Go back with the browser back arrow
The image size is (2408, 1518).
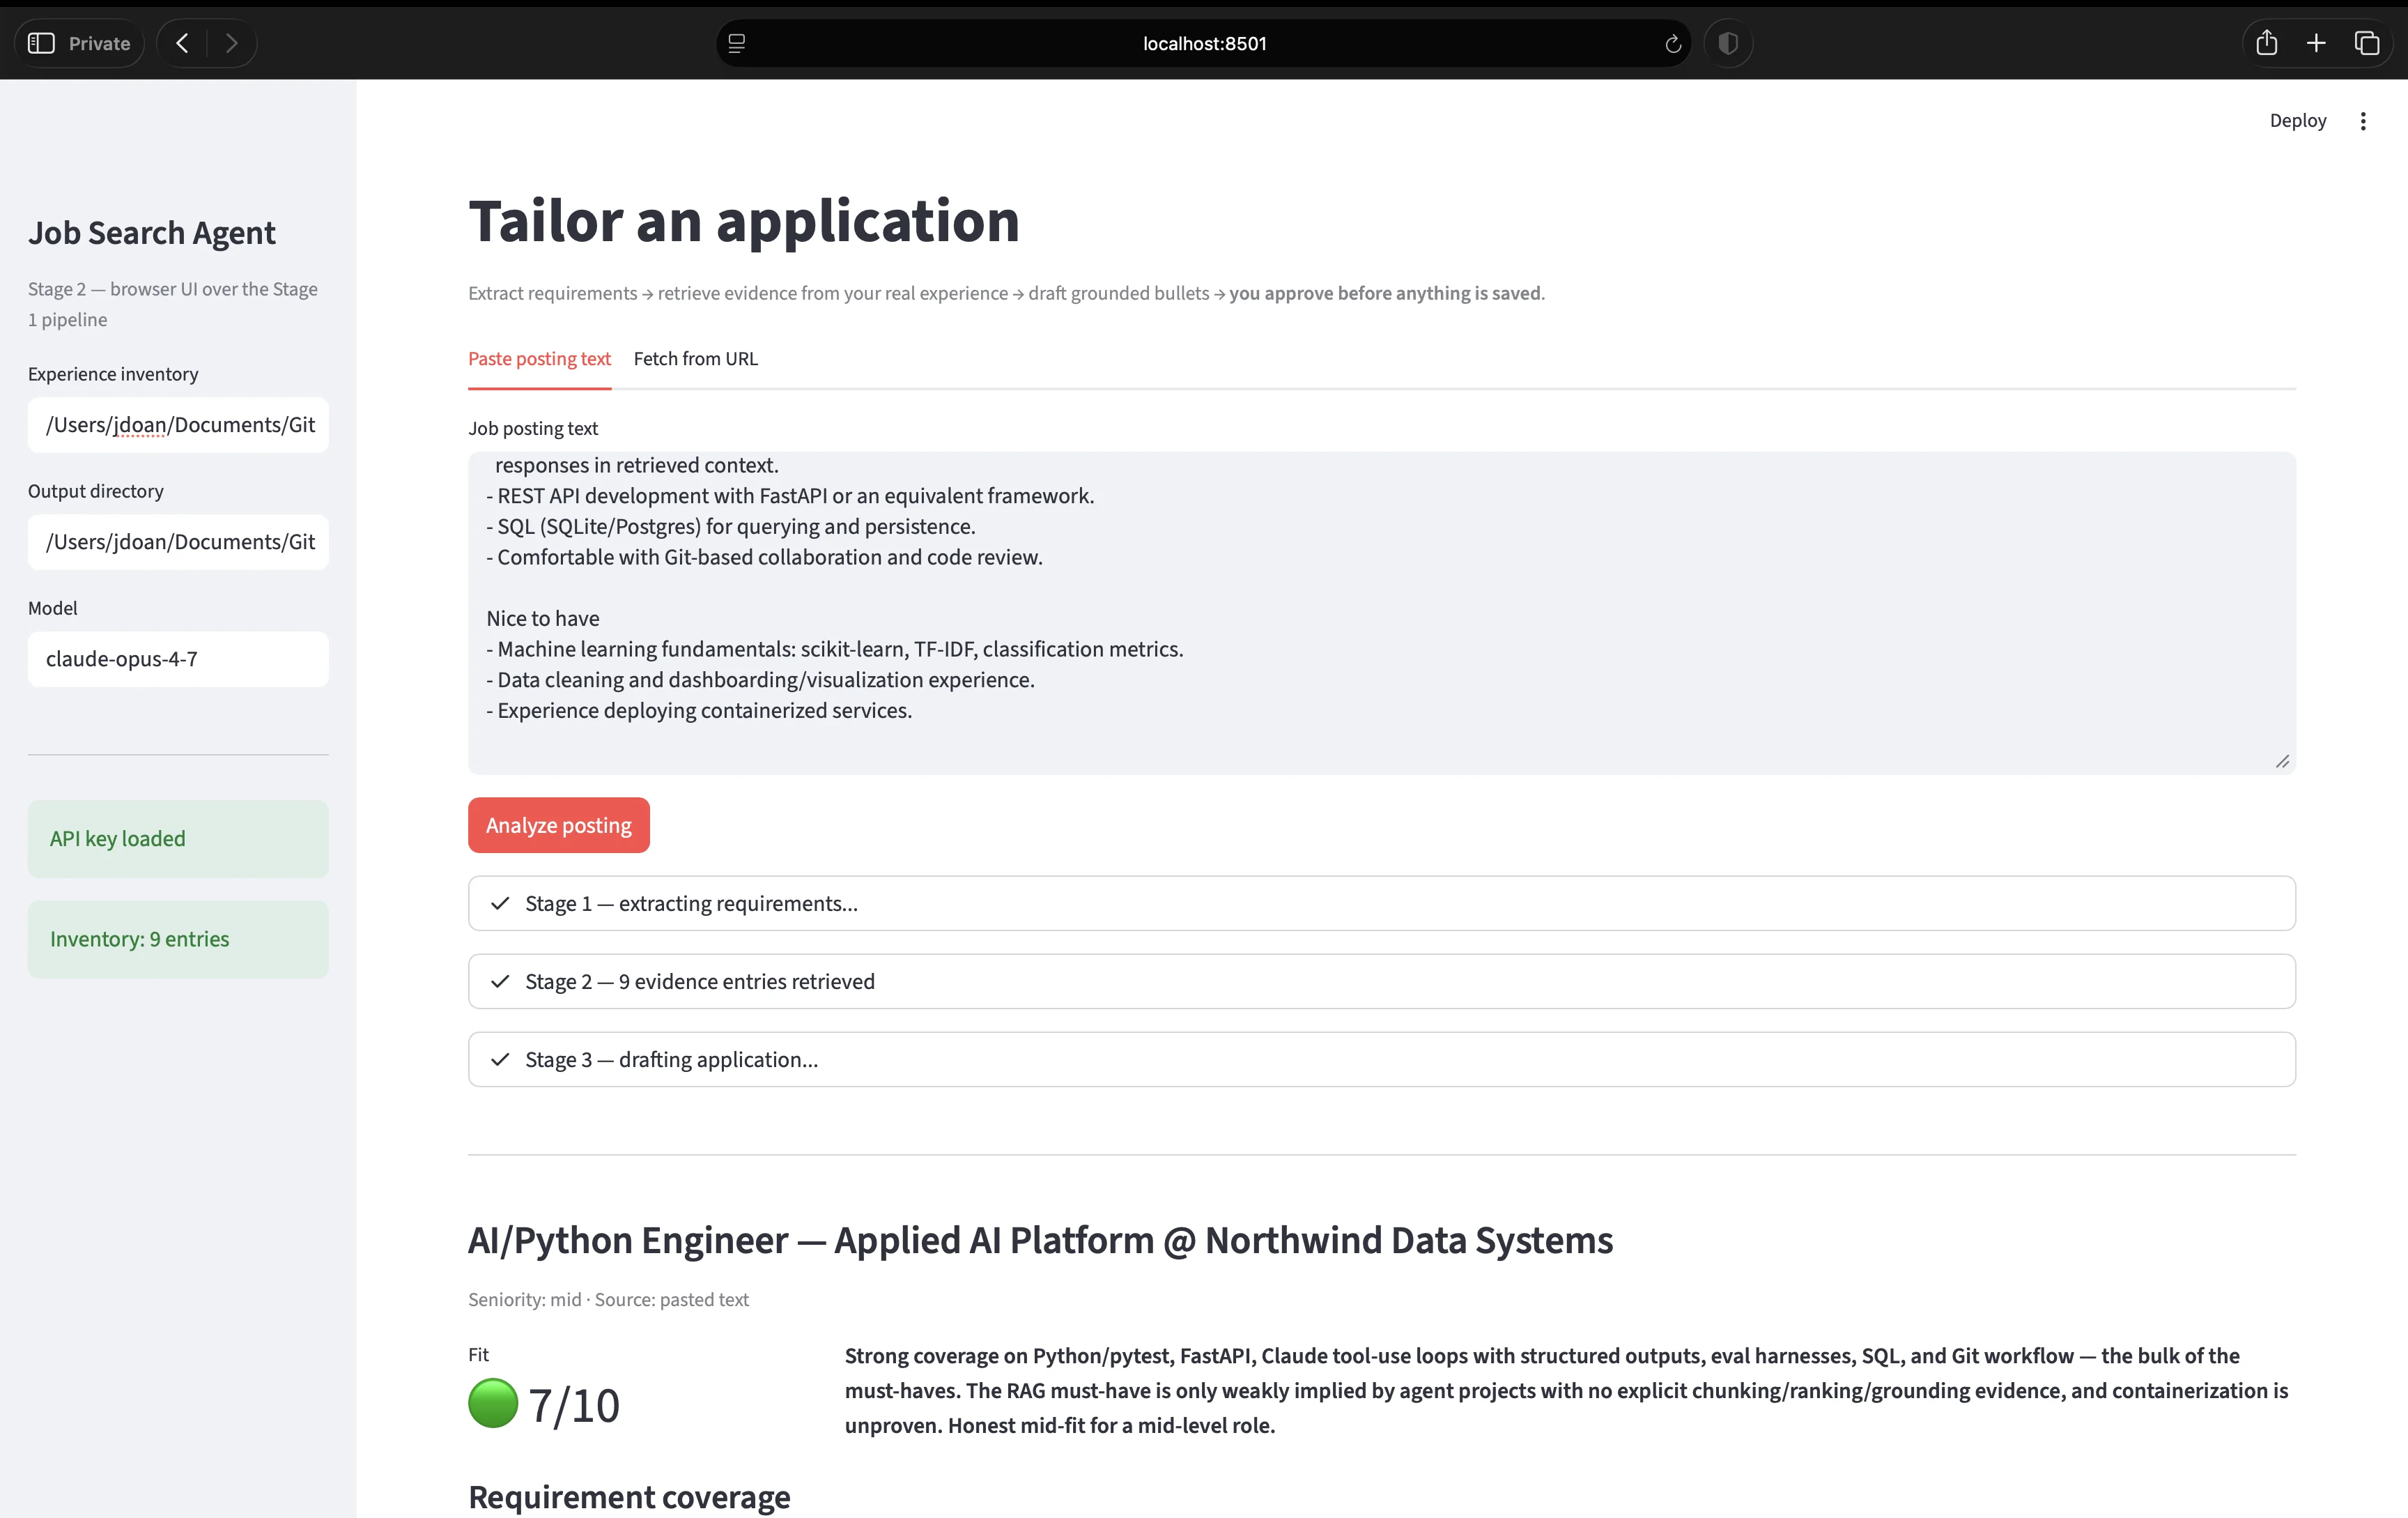point(182,43)
